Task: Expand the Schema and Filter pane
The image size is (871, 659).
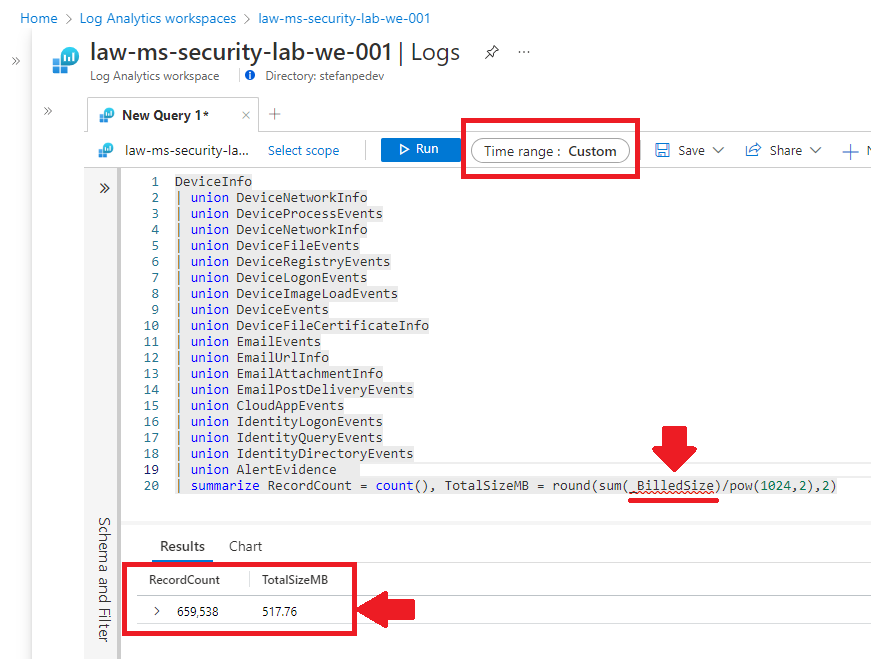Action: click(104, 188)
